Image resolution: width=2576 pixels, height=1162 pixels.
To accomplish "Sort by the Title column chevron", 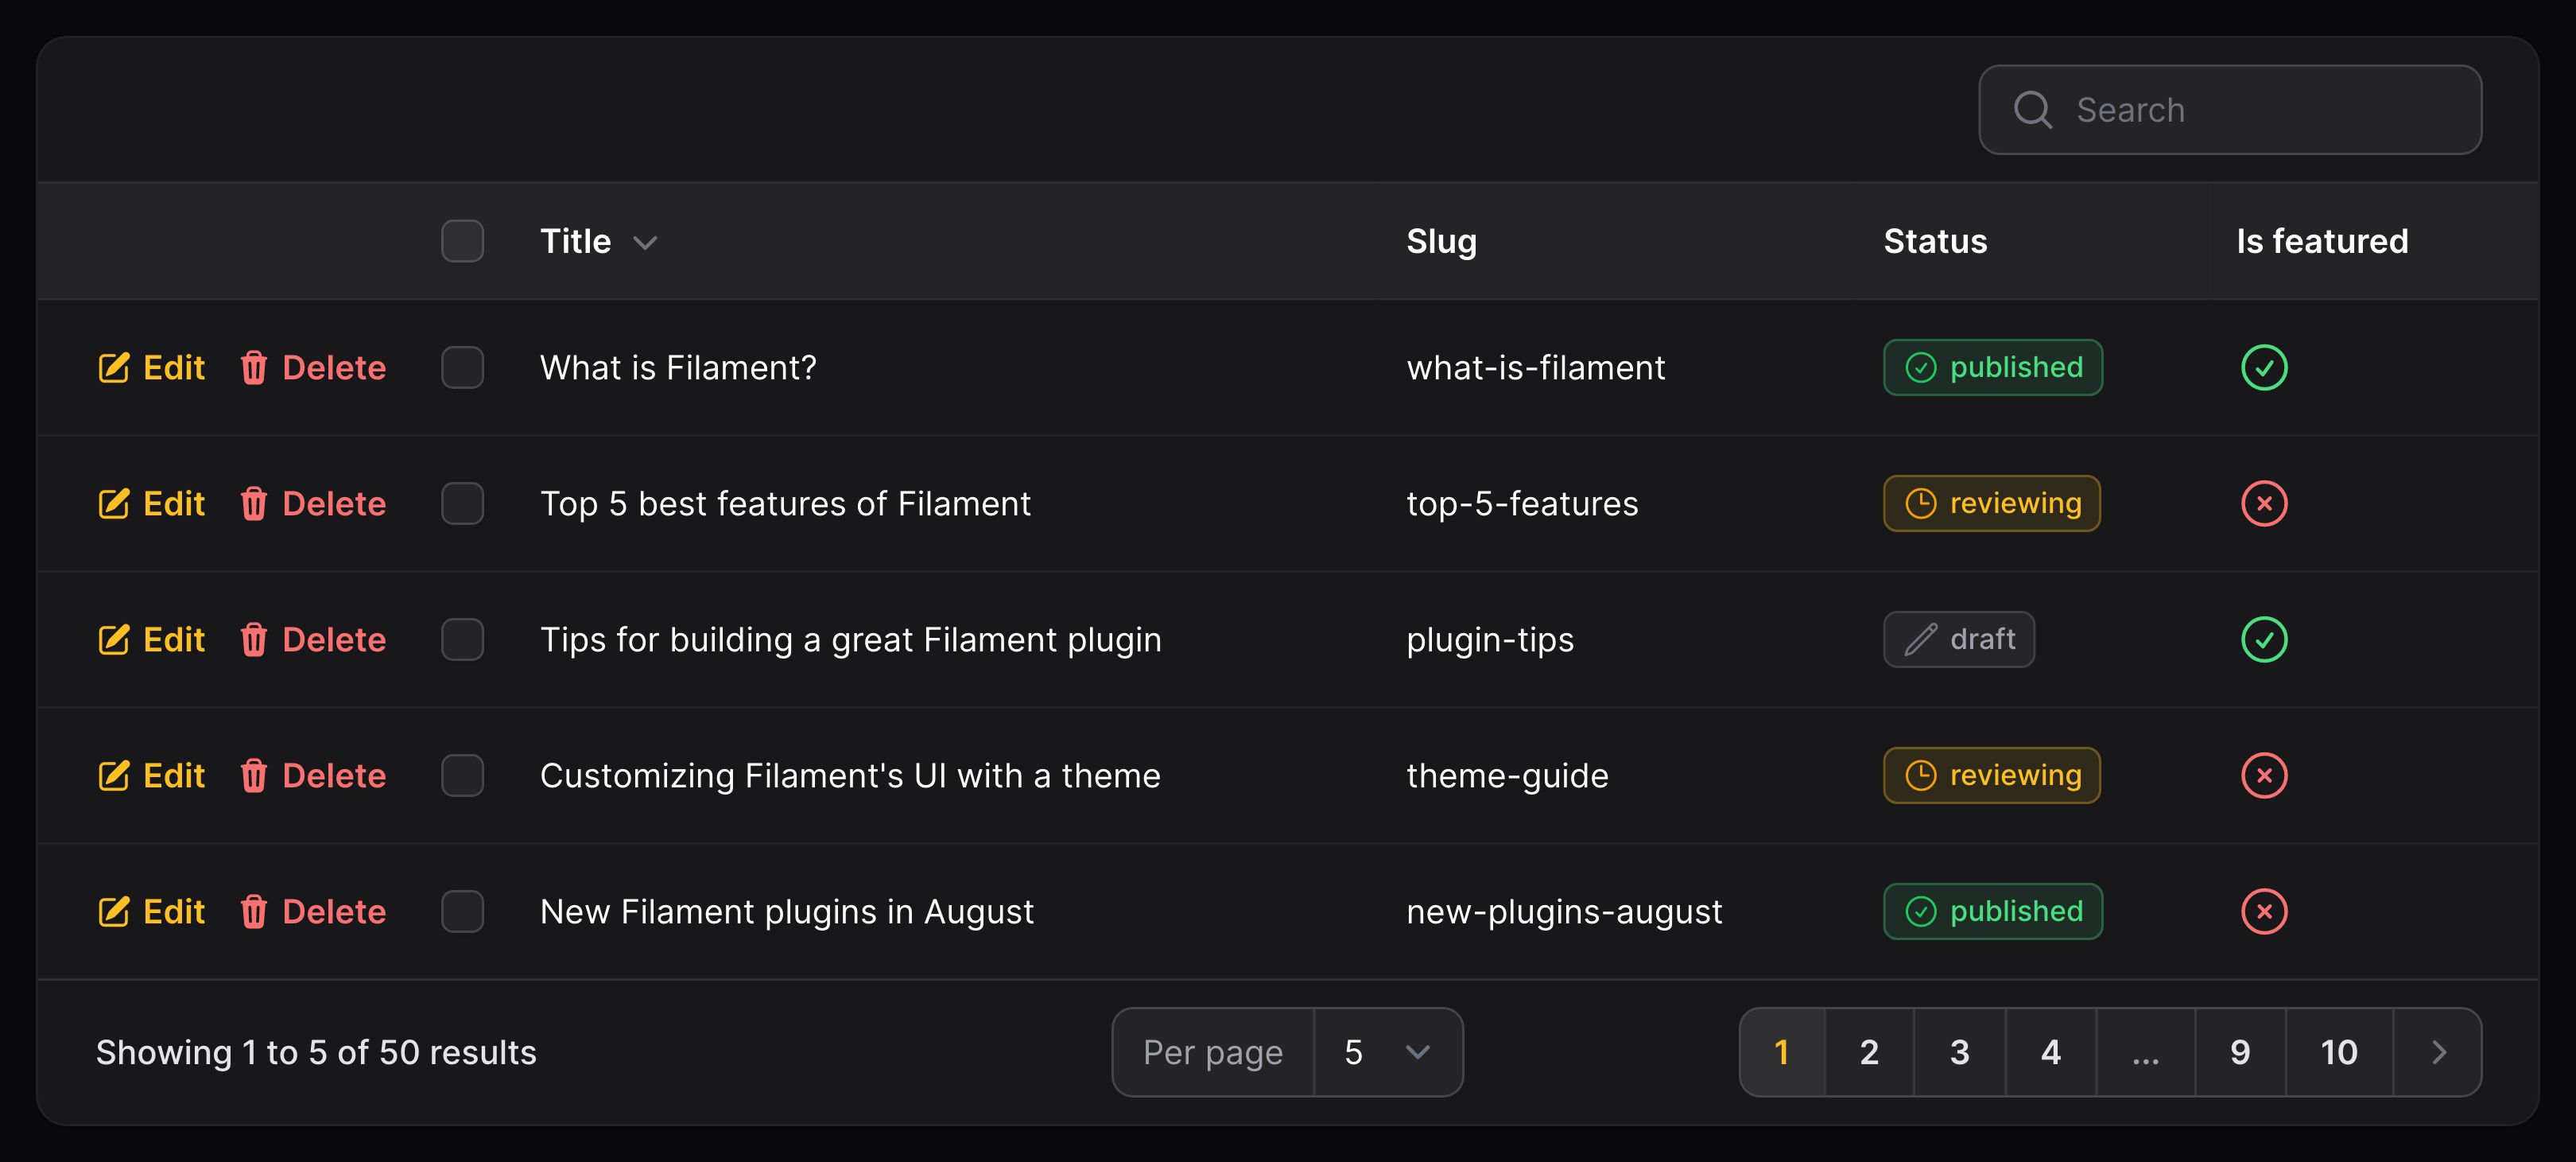I will [645, 242].
